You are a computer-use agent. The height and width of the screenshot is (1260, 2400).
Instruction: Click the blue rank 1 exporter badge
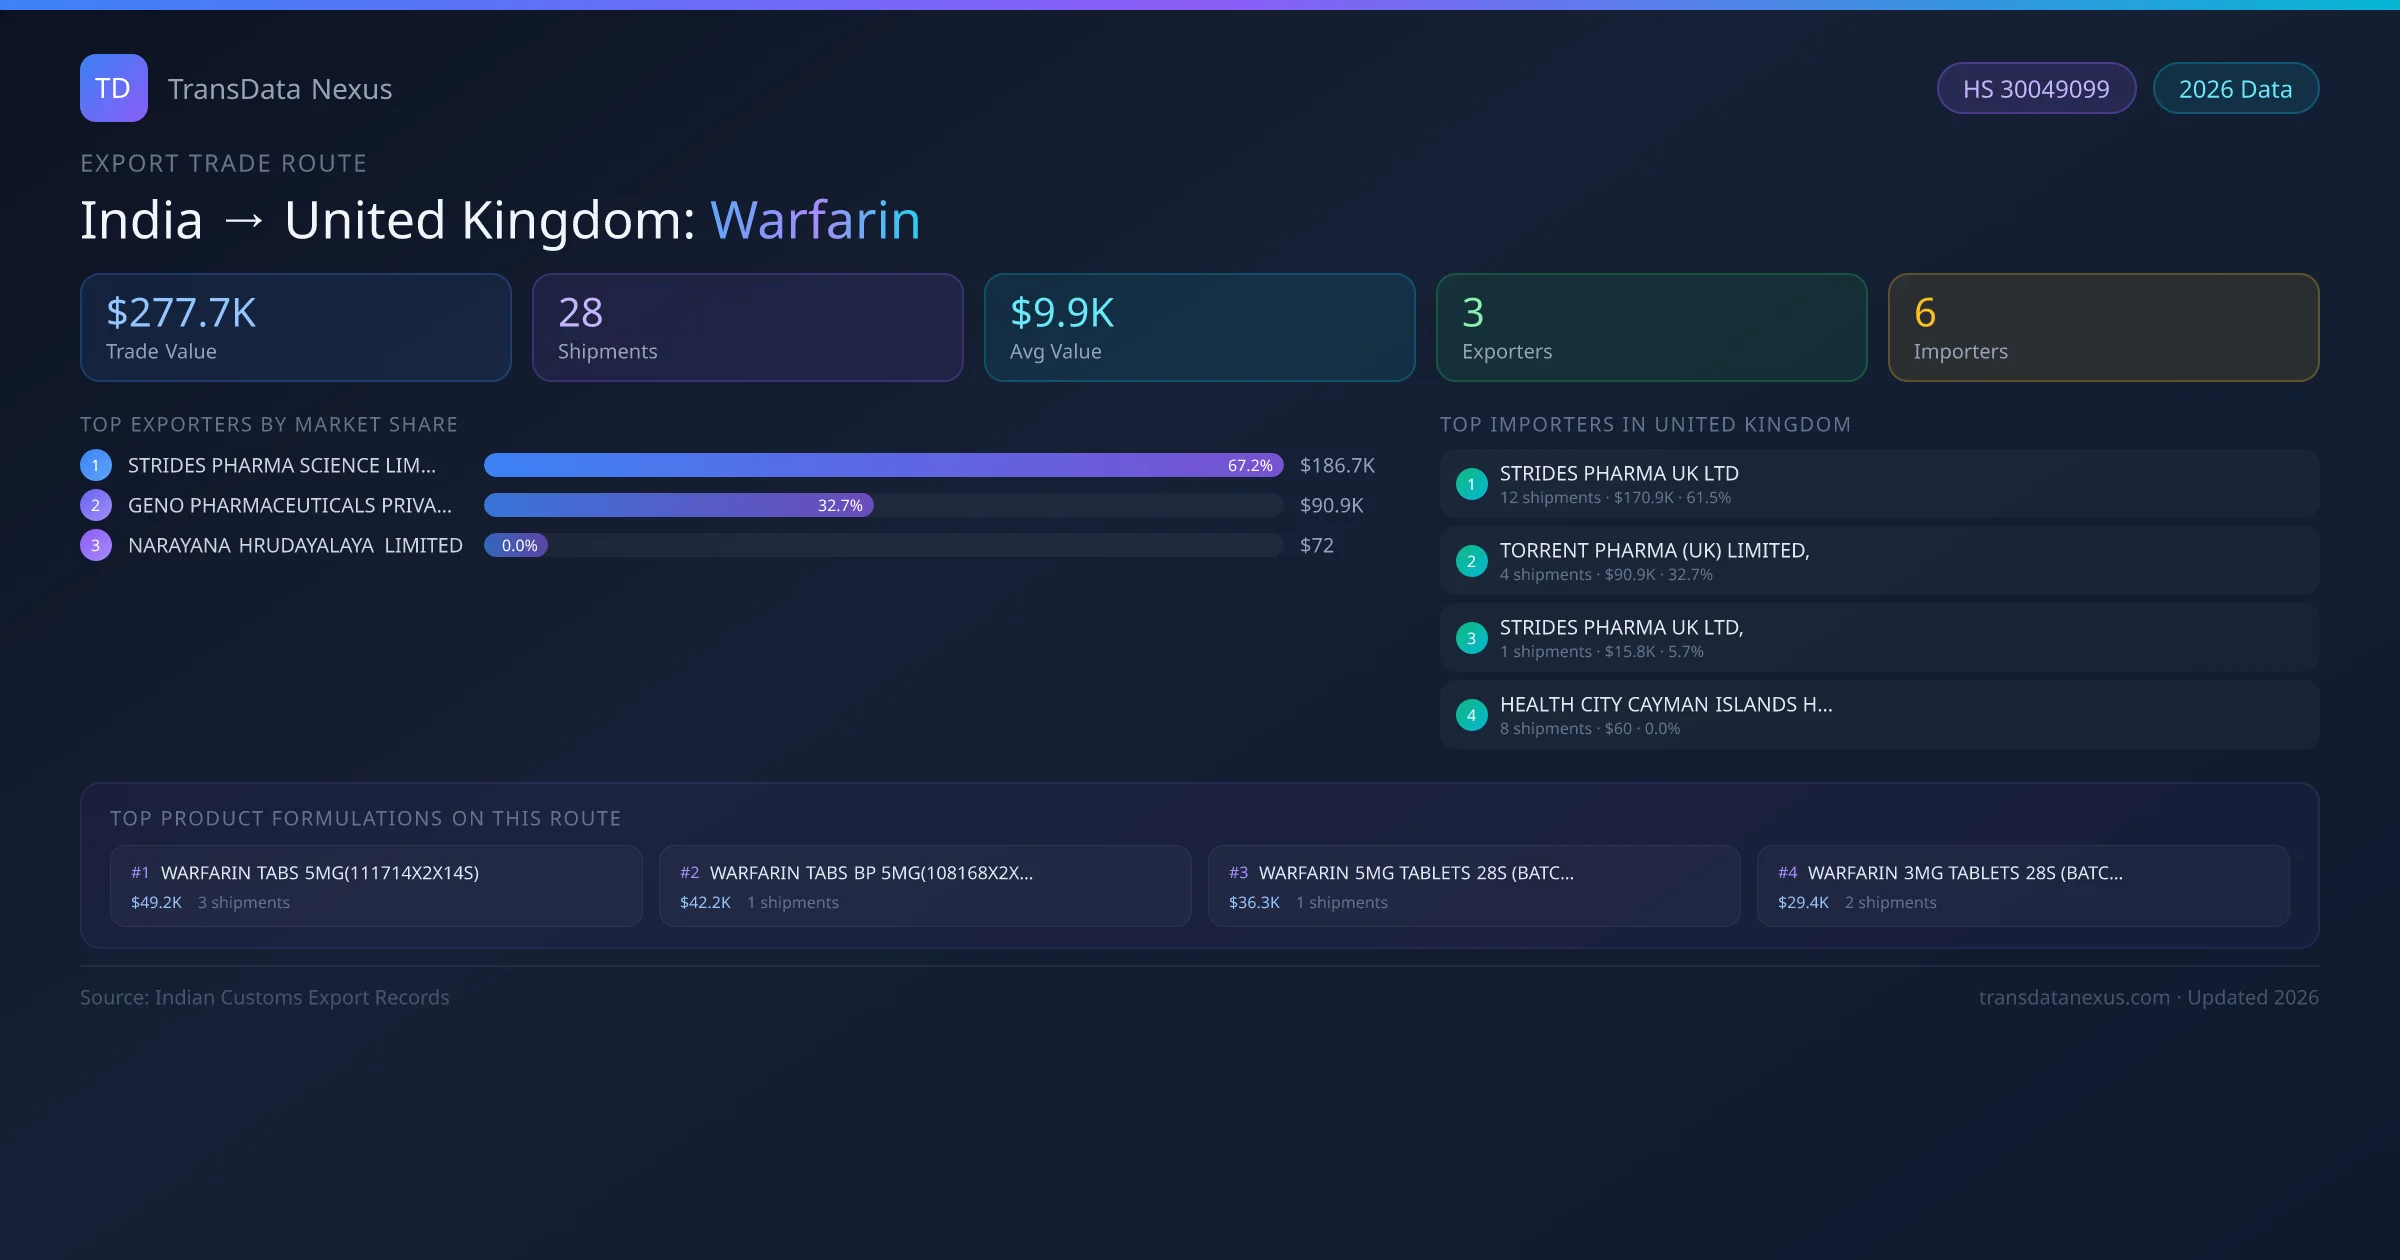[x=96, y=465]
